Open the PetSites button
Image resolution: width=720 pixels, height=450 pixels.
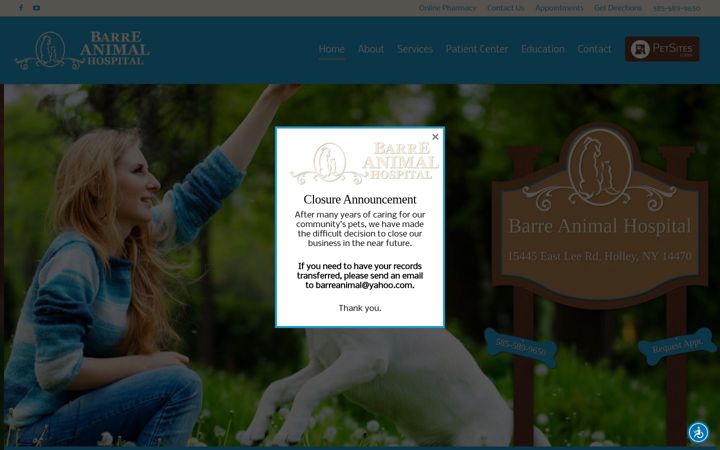pyautogui.click(x=662, y=49)
